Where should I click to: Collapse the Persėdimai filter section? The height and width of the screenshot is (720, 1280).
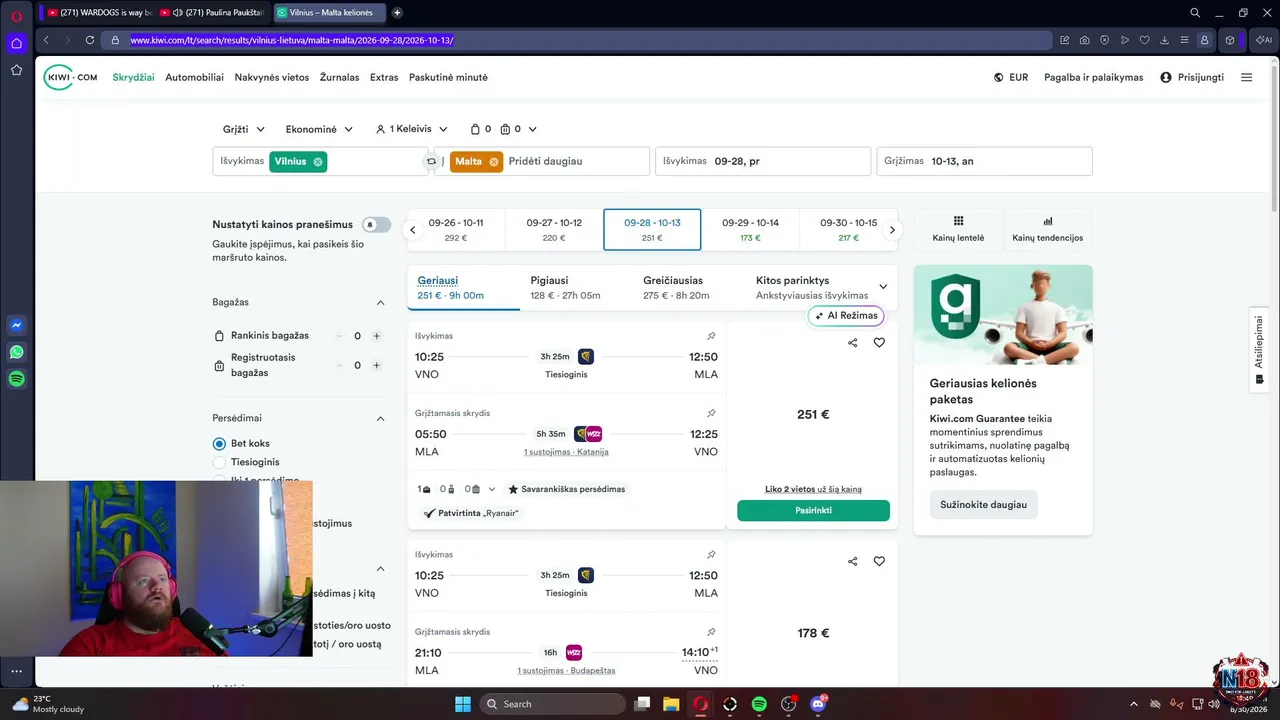point(380,418)
